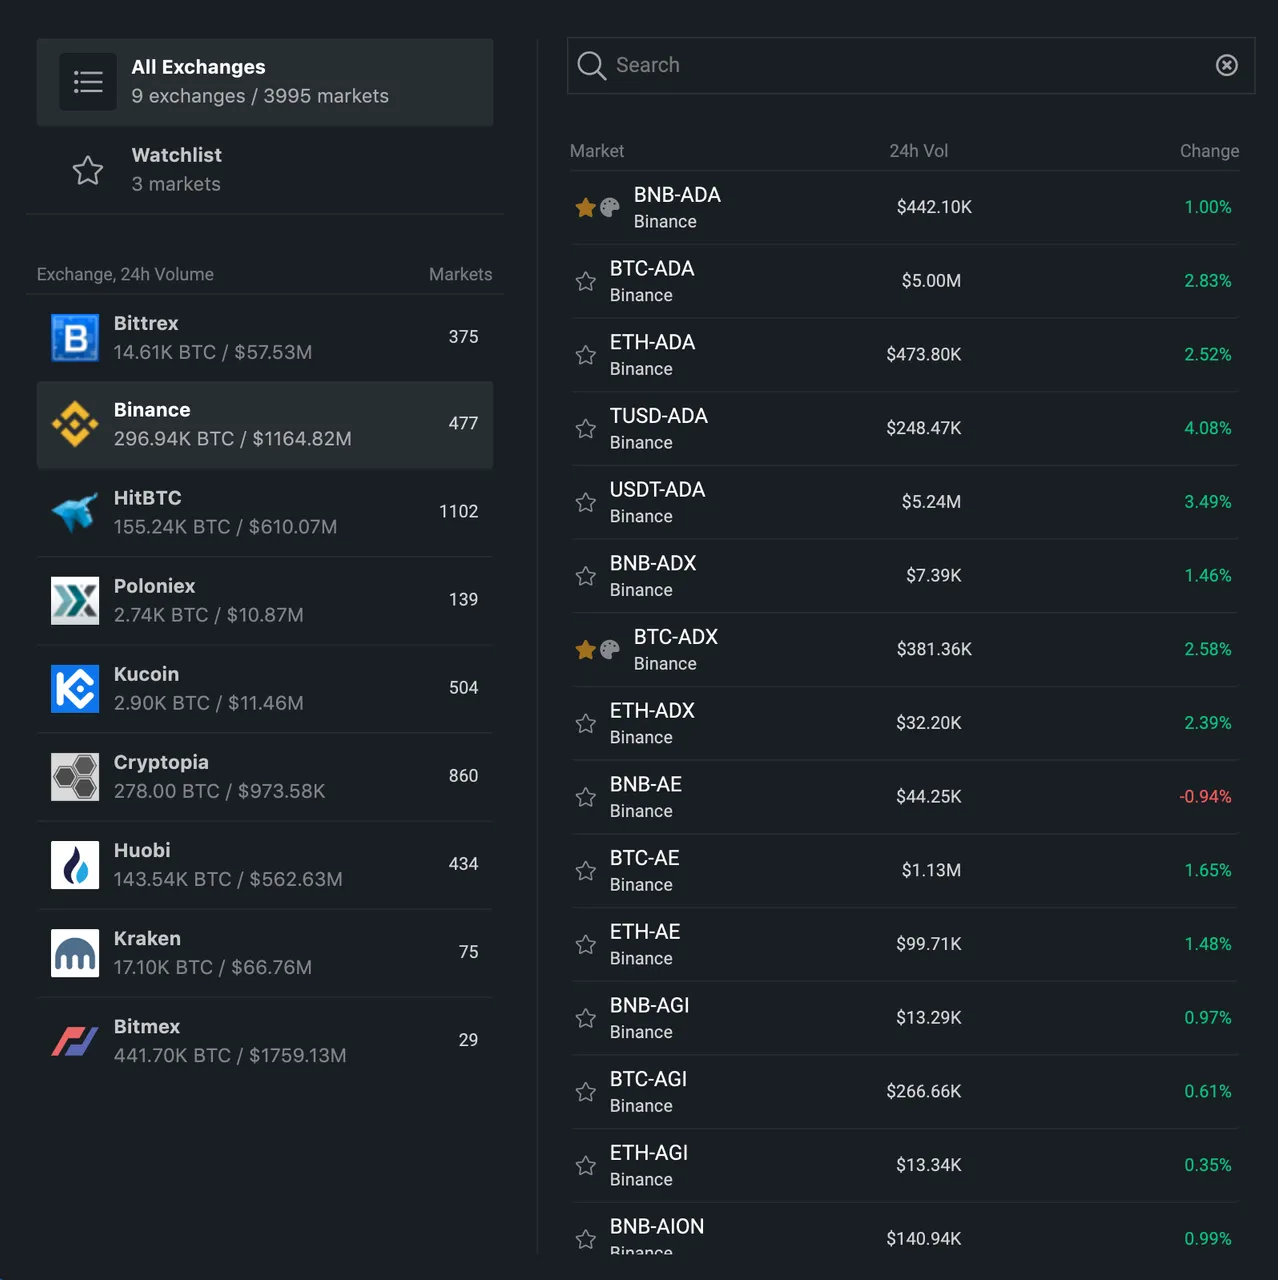Sort by the Market column header
The height and width of the screenshot is (1280, 1278).
point(597,151)
